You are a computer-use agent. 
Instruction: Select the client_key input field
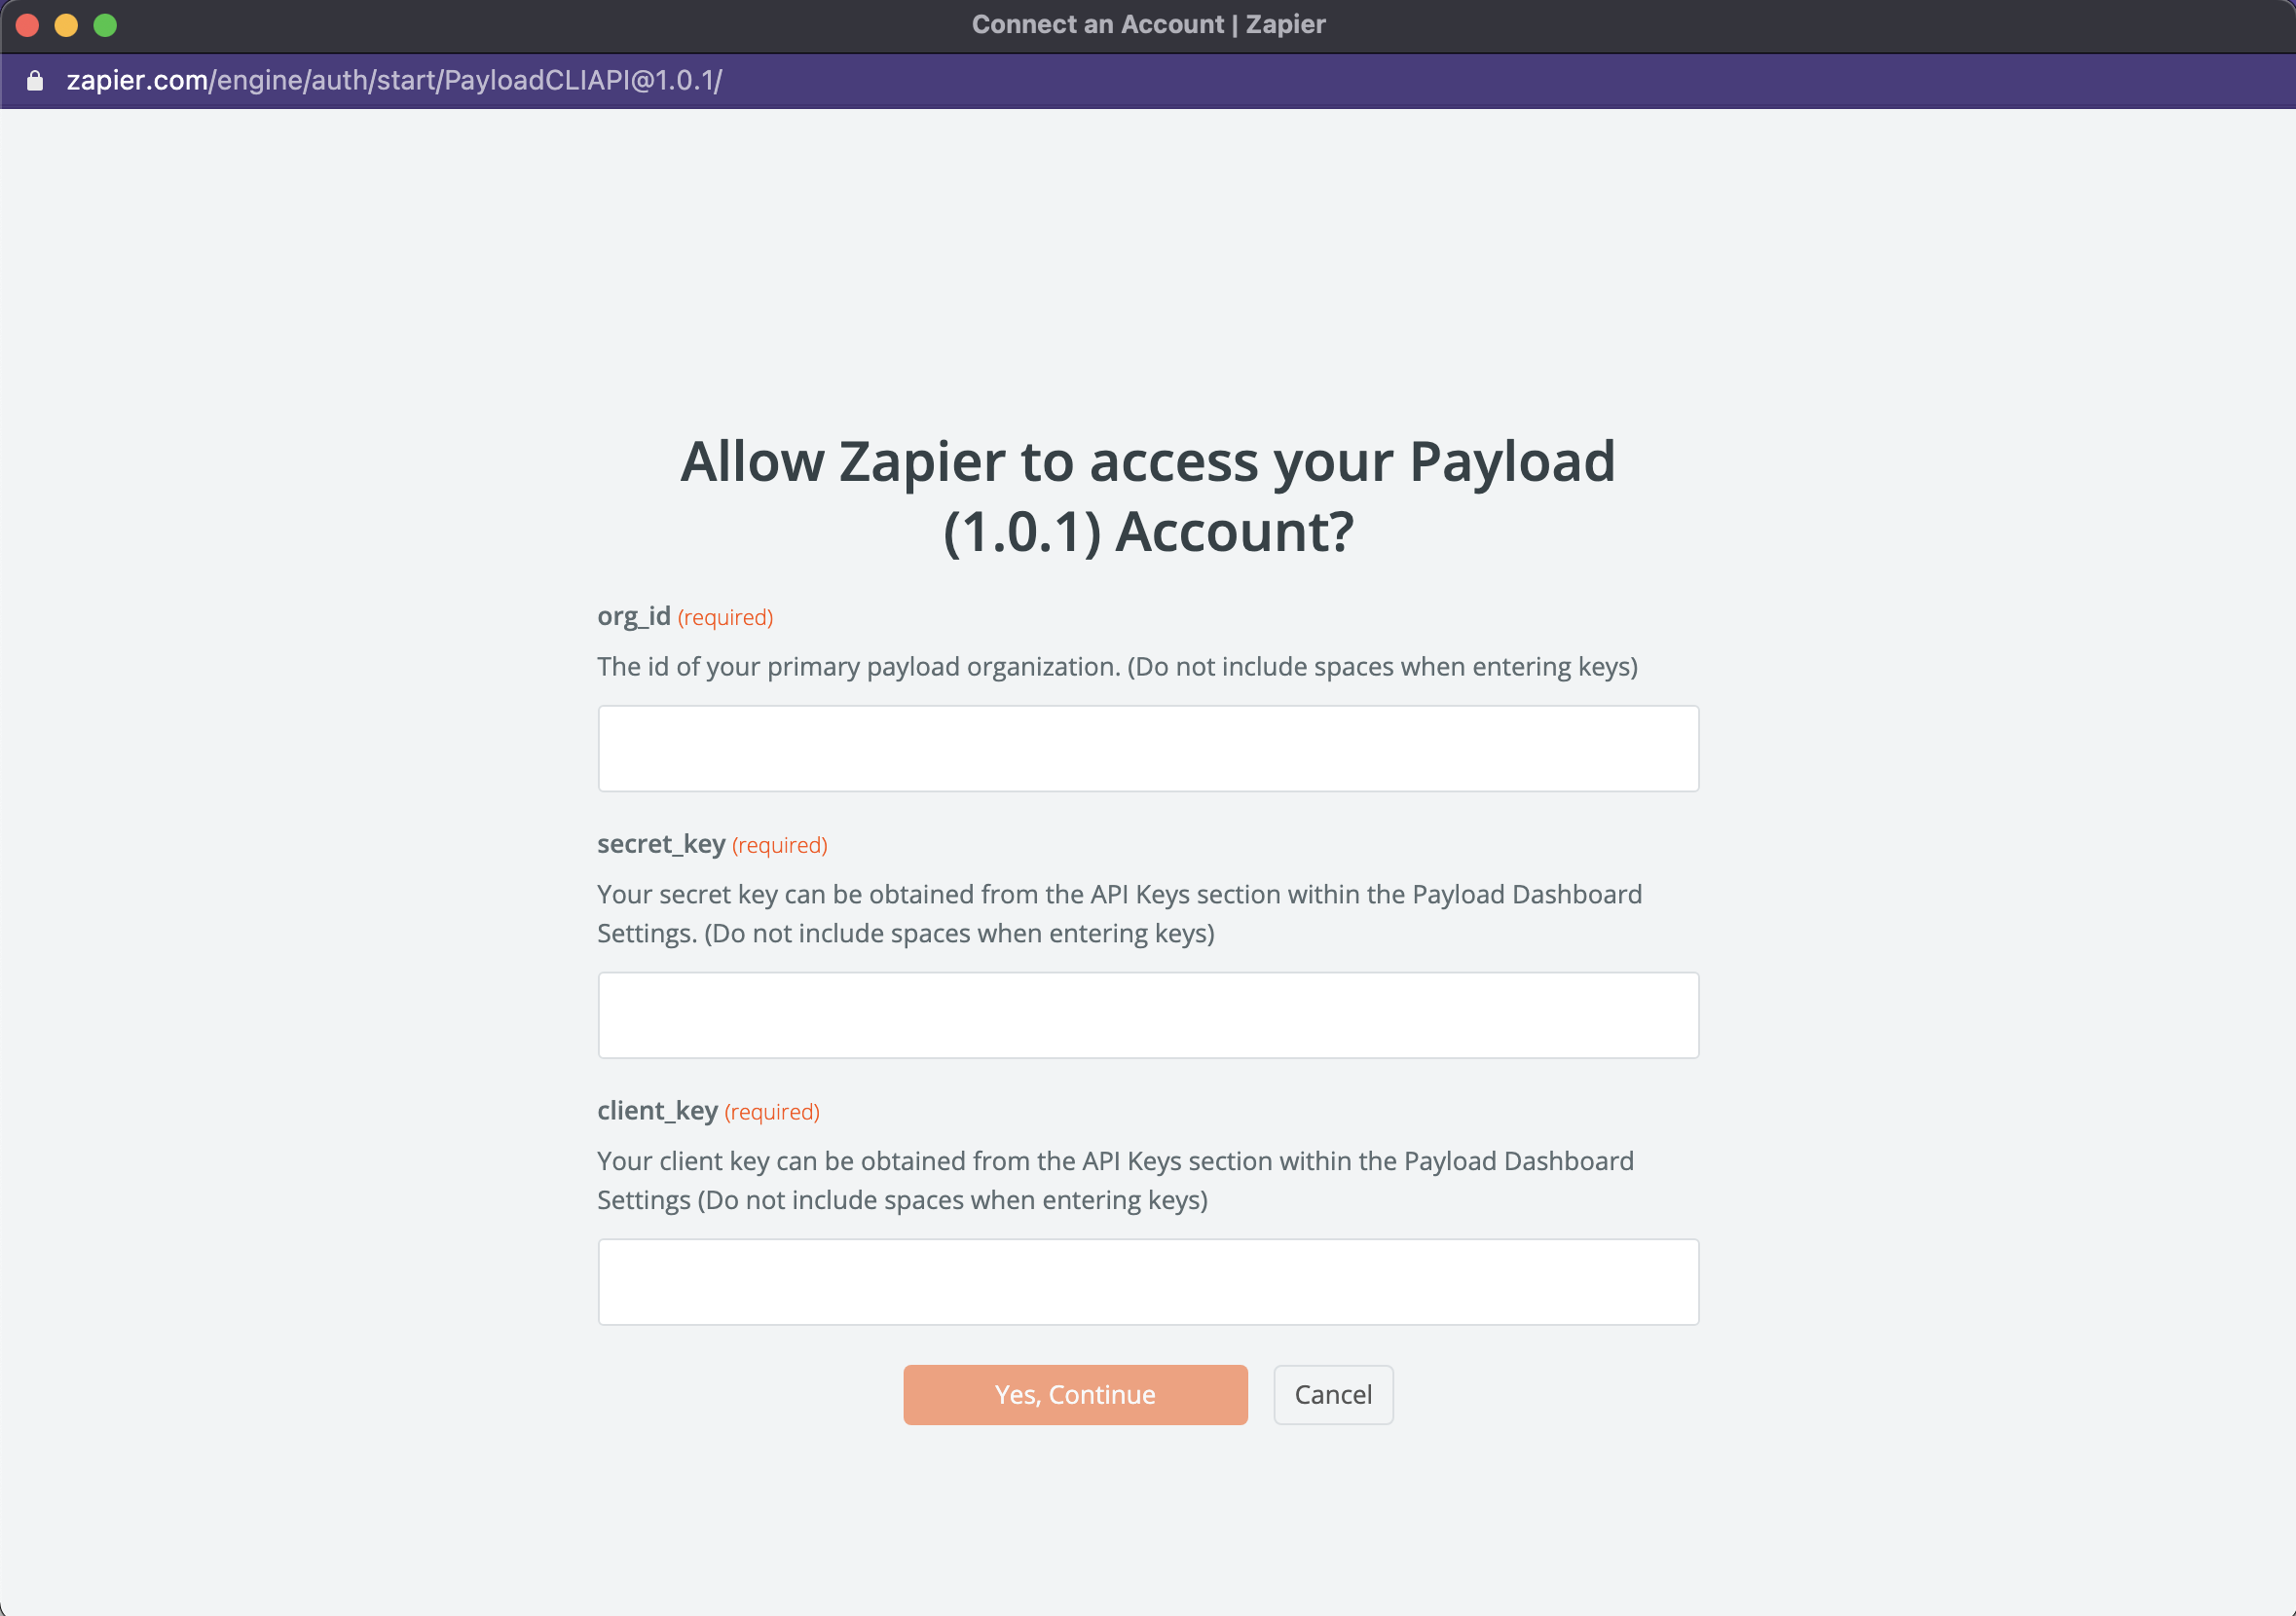(1148, 1282)
